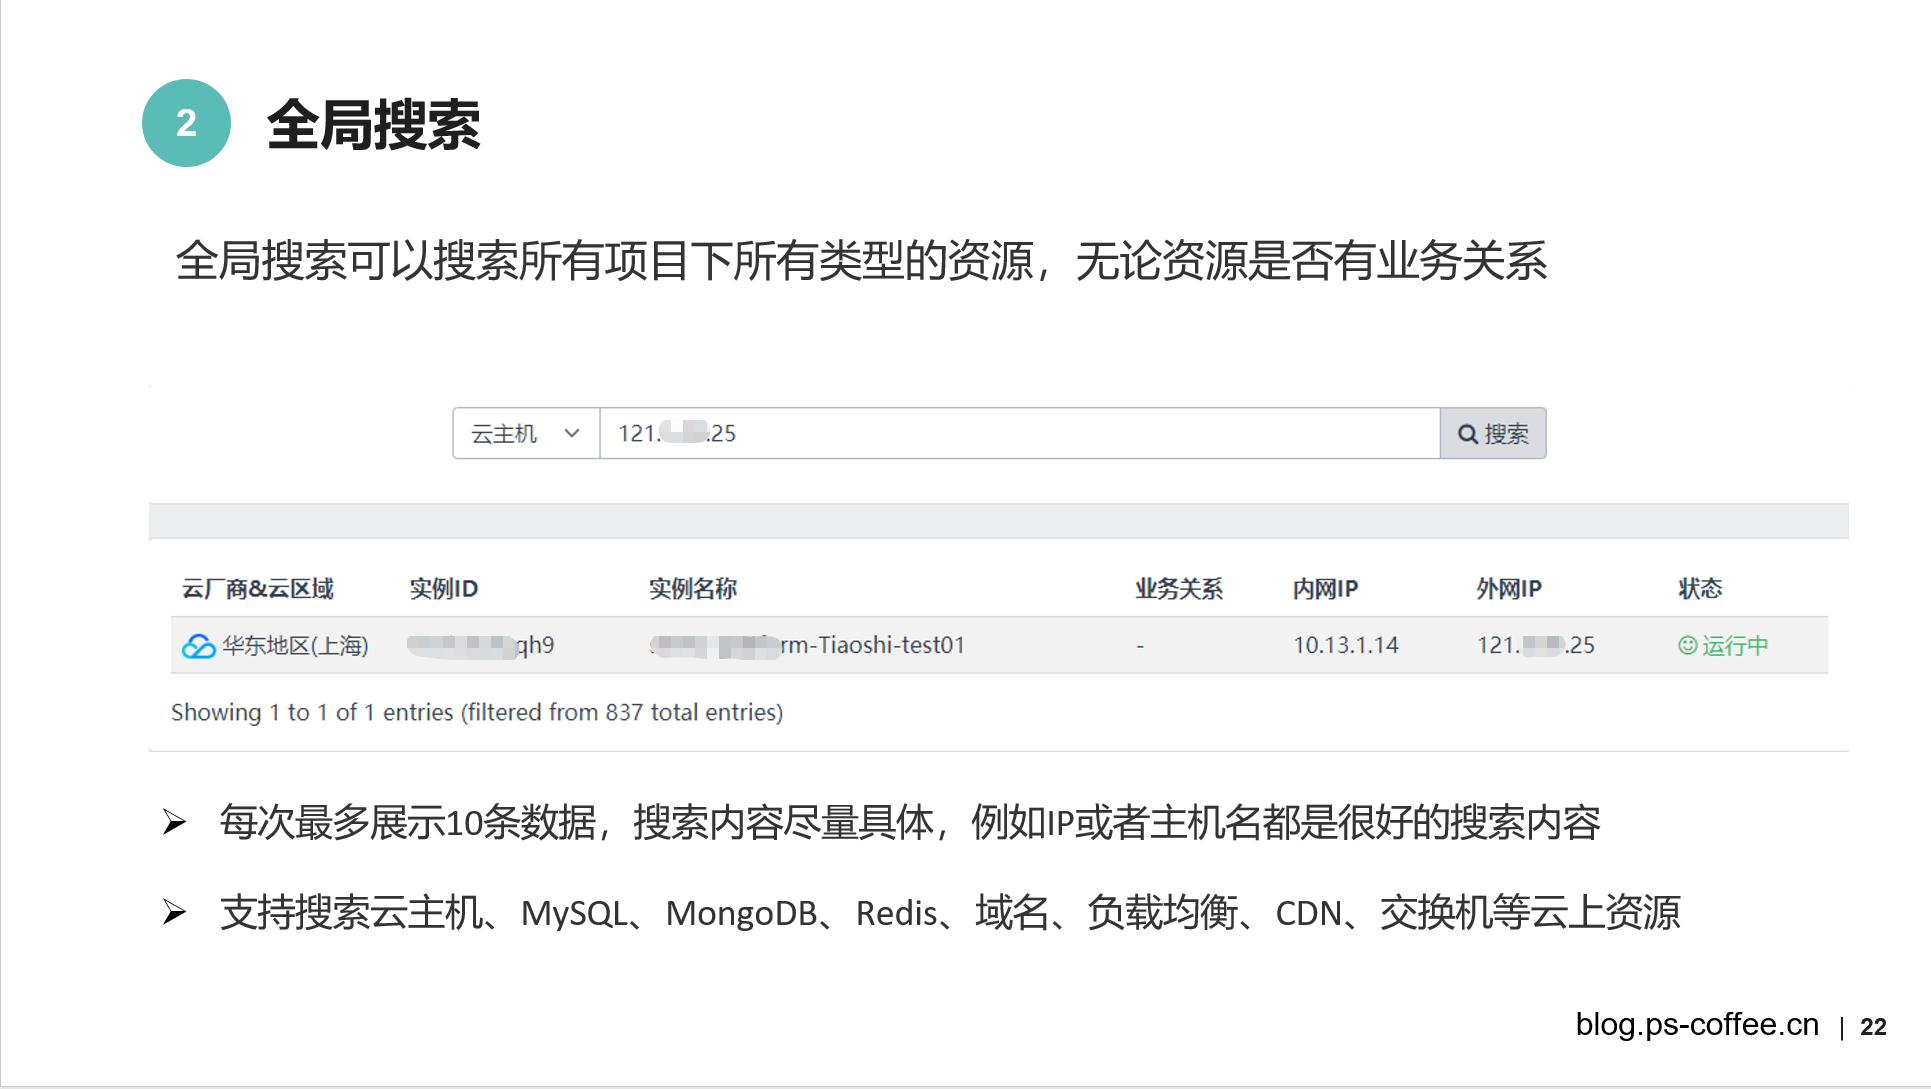Sort by 实例名称 column header
The width and height of the screenshot is (1931, 1089).
click(x=693, y=589)
